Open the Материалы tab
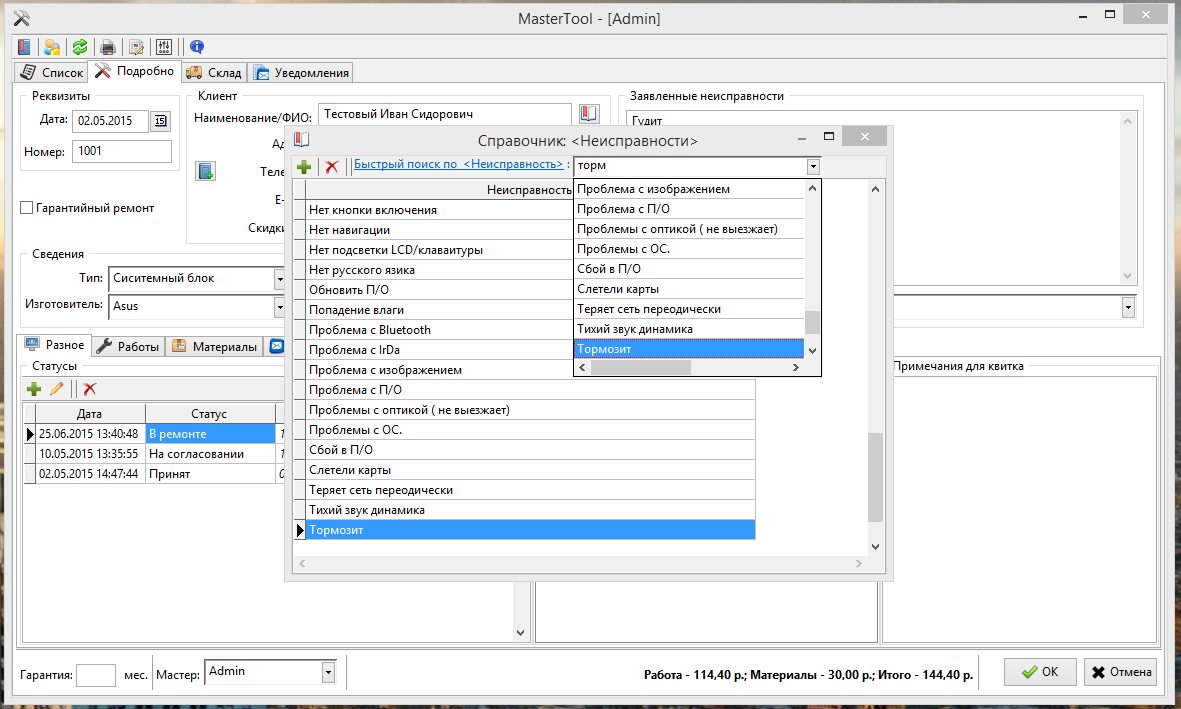The image size is (1181, 709). click(x=215, y=346)
